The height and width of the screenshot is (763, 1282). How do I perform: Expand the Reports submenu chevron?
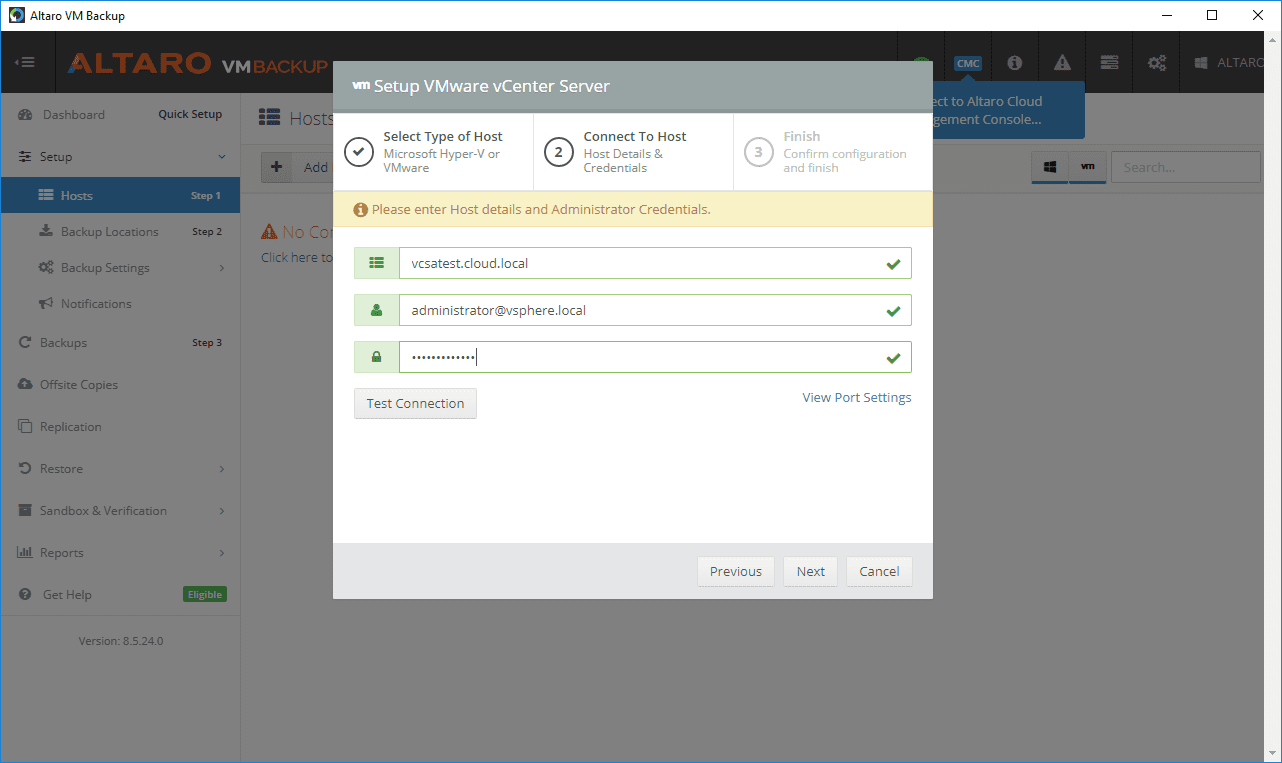pos(222,553)
